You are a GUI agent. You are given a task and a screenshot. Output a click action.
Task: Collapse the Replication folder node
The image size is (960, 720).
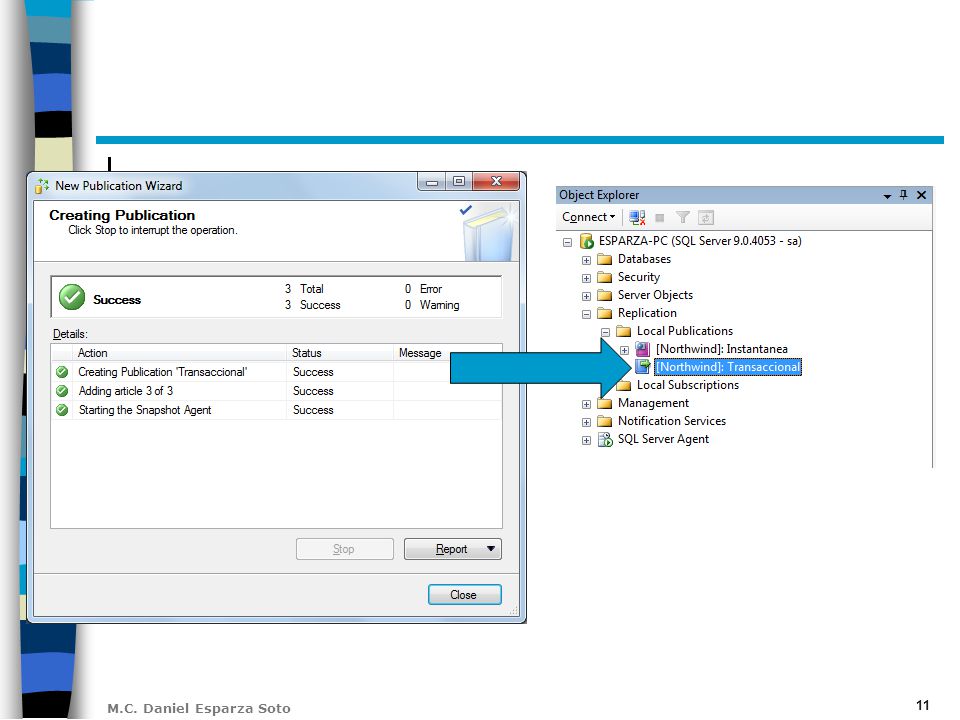(587, 314)
